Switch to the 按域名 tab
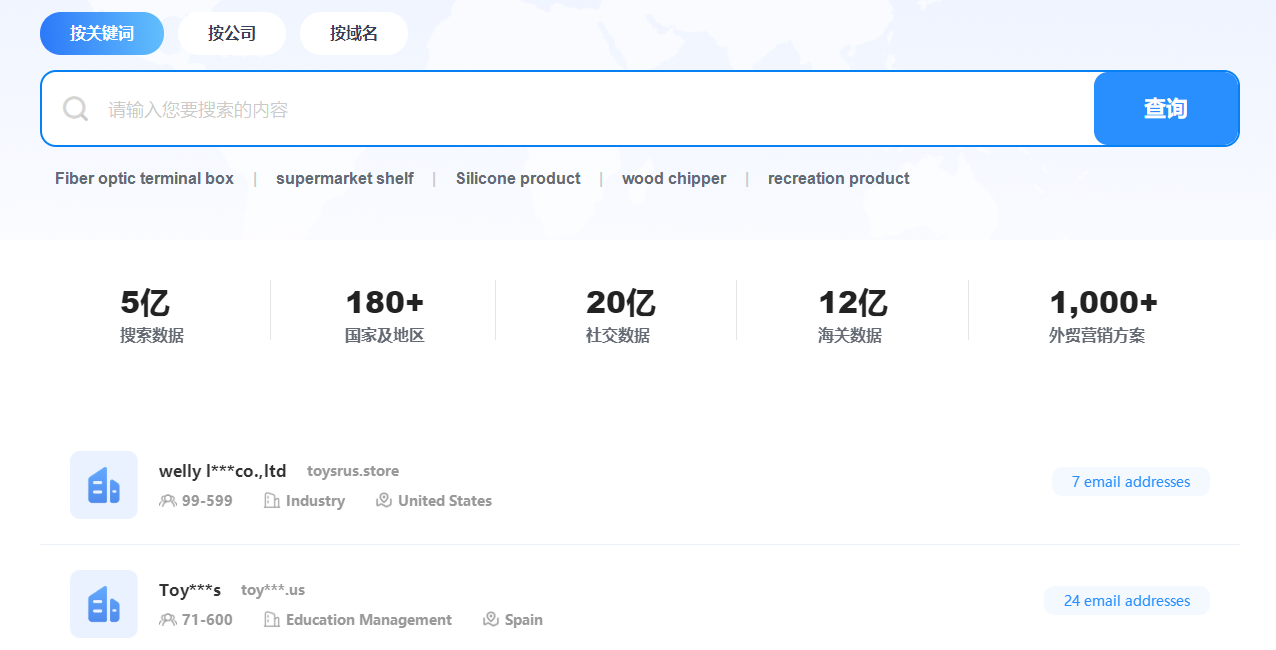 coord(354,33)
